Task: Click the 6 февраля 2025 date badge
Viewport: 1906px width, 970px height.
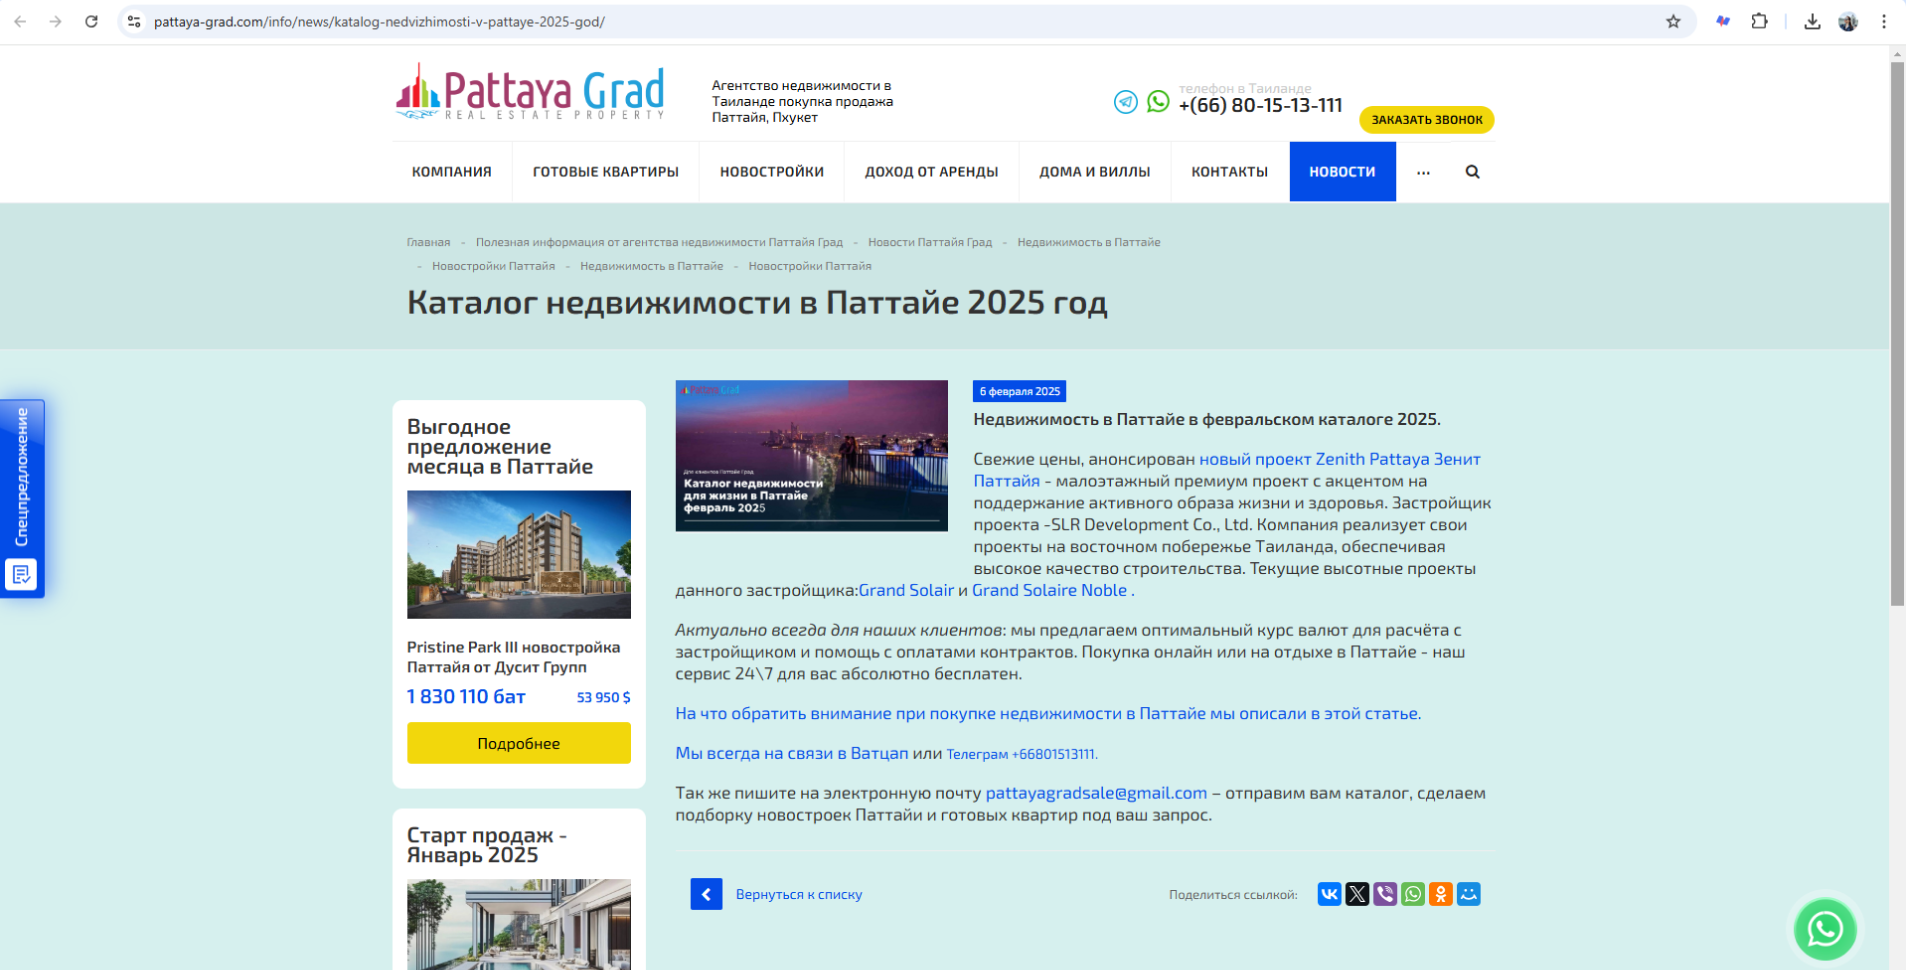Action: point(1019,391)
